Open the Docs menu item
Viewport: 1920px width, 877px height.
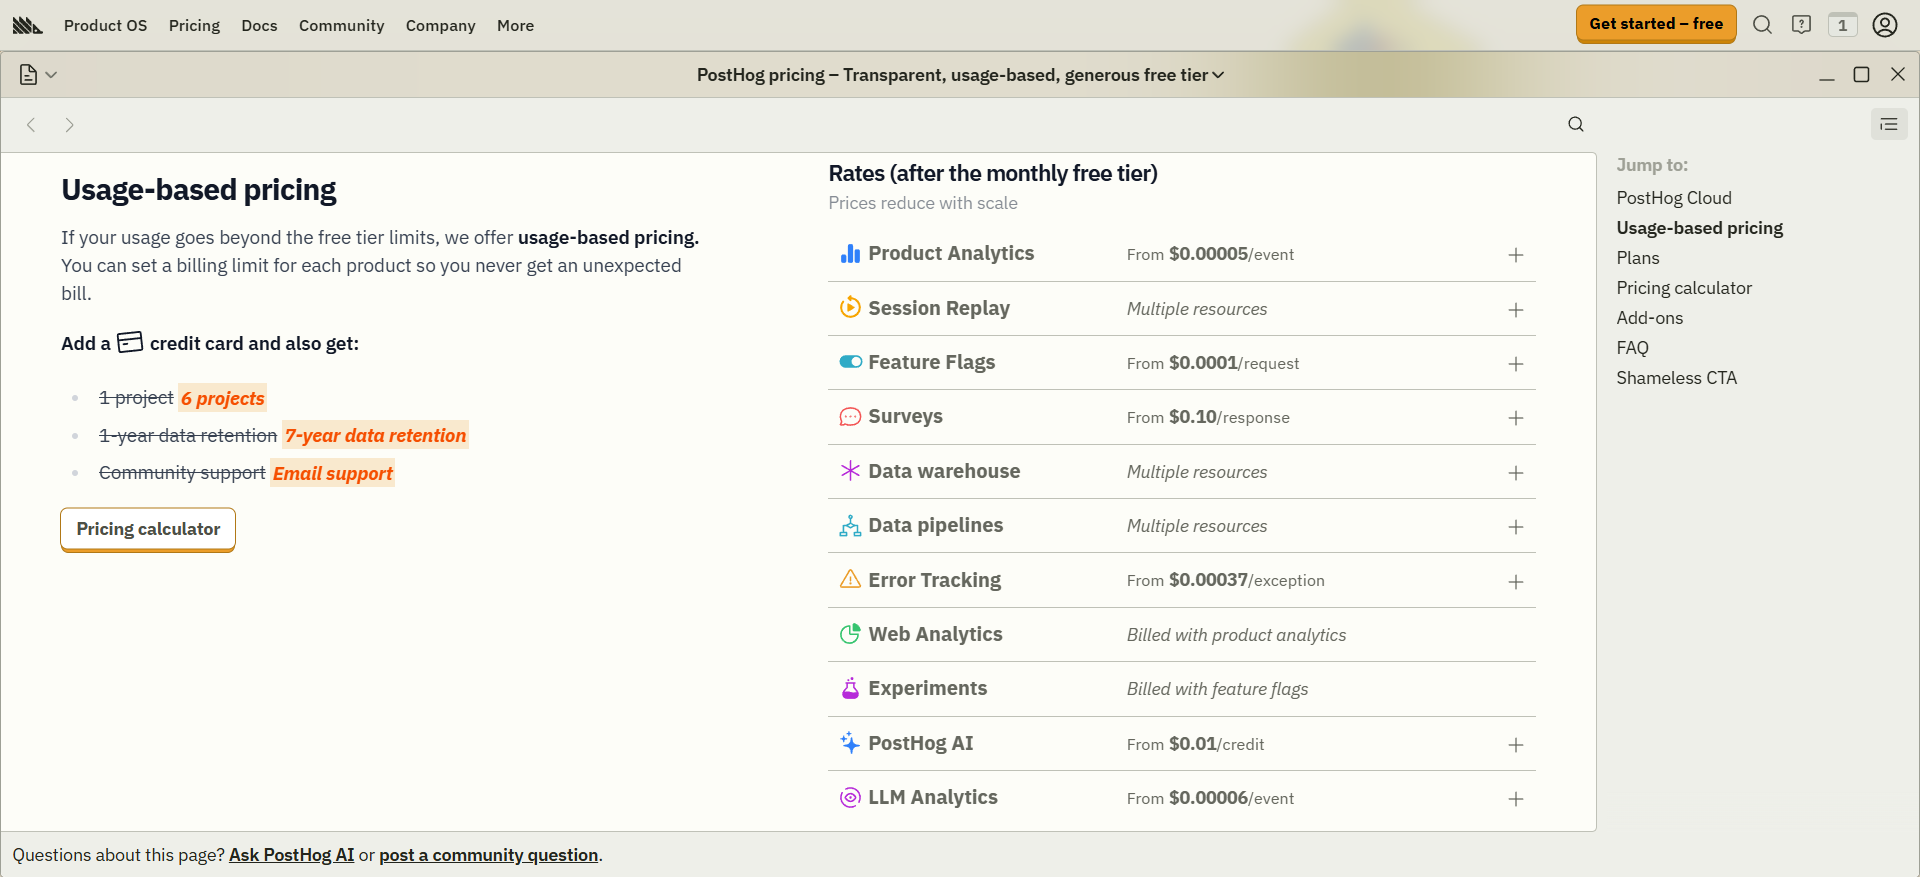pos(259,26)
